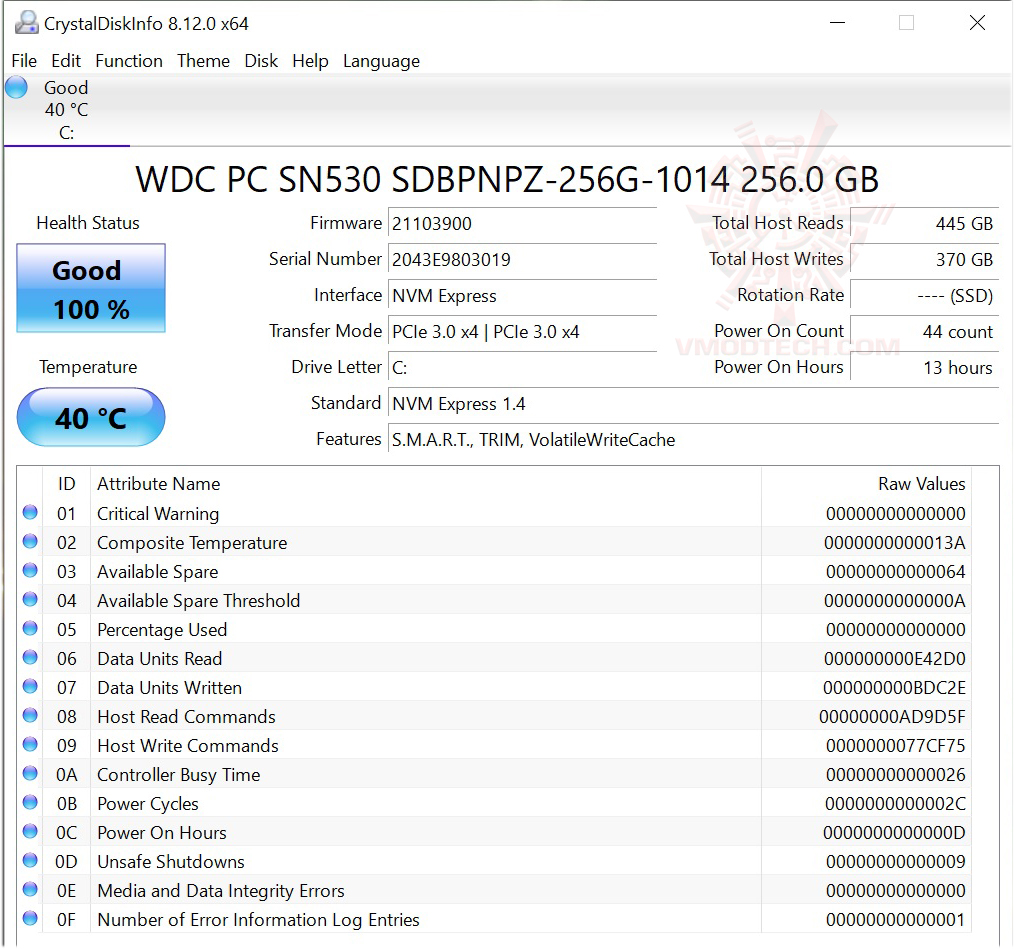This screenshot has height=949, width=1014.
Task: Click the Available Spare Threshold status orb
Action: tap(30, 599)
